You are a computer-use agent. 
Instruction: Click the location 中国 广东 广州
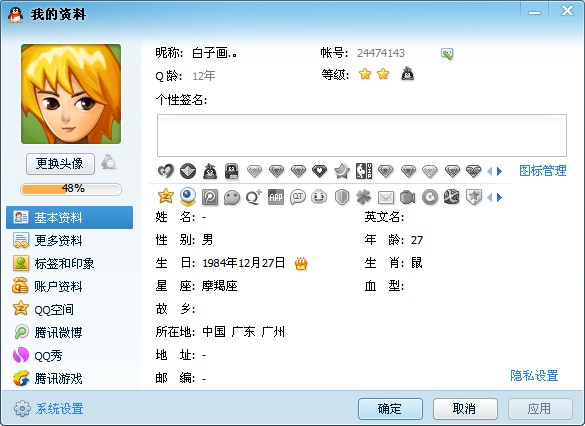244,332
